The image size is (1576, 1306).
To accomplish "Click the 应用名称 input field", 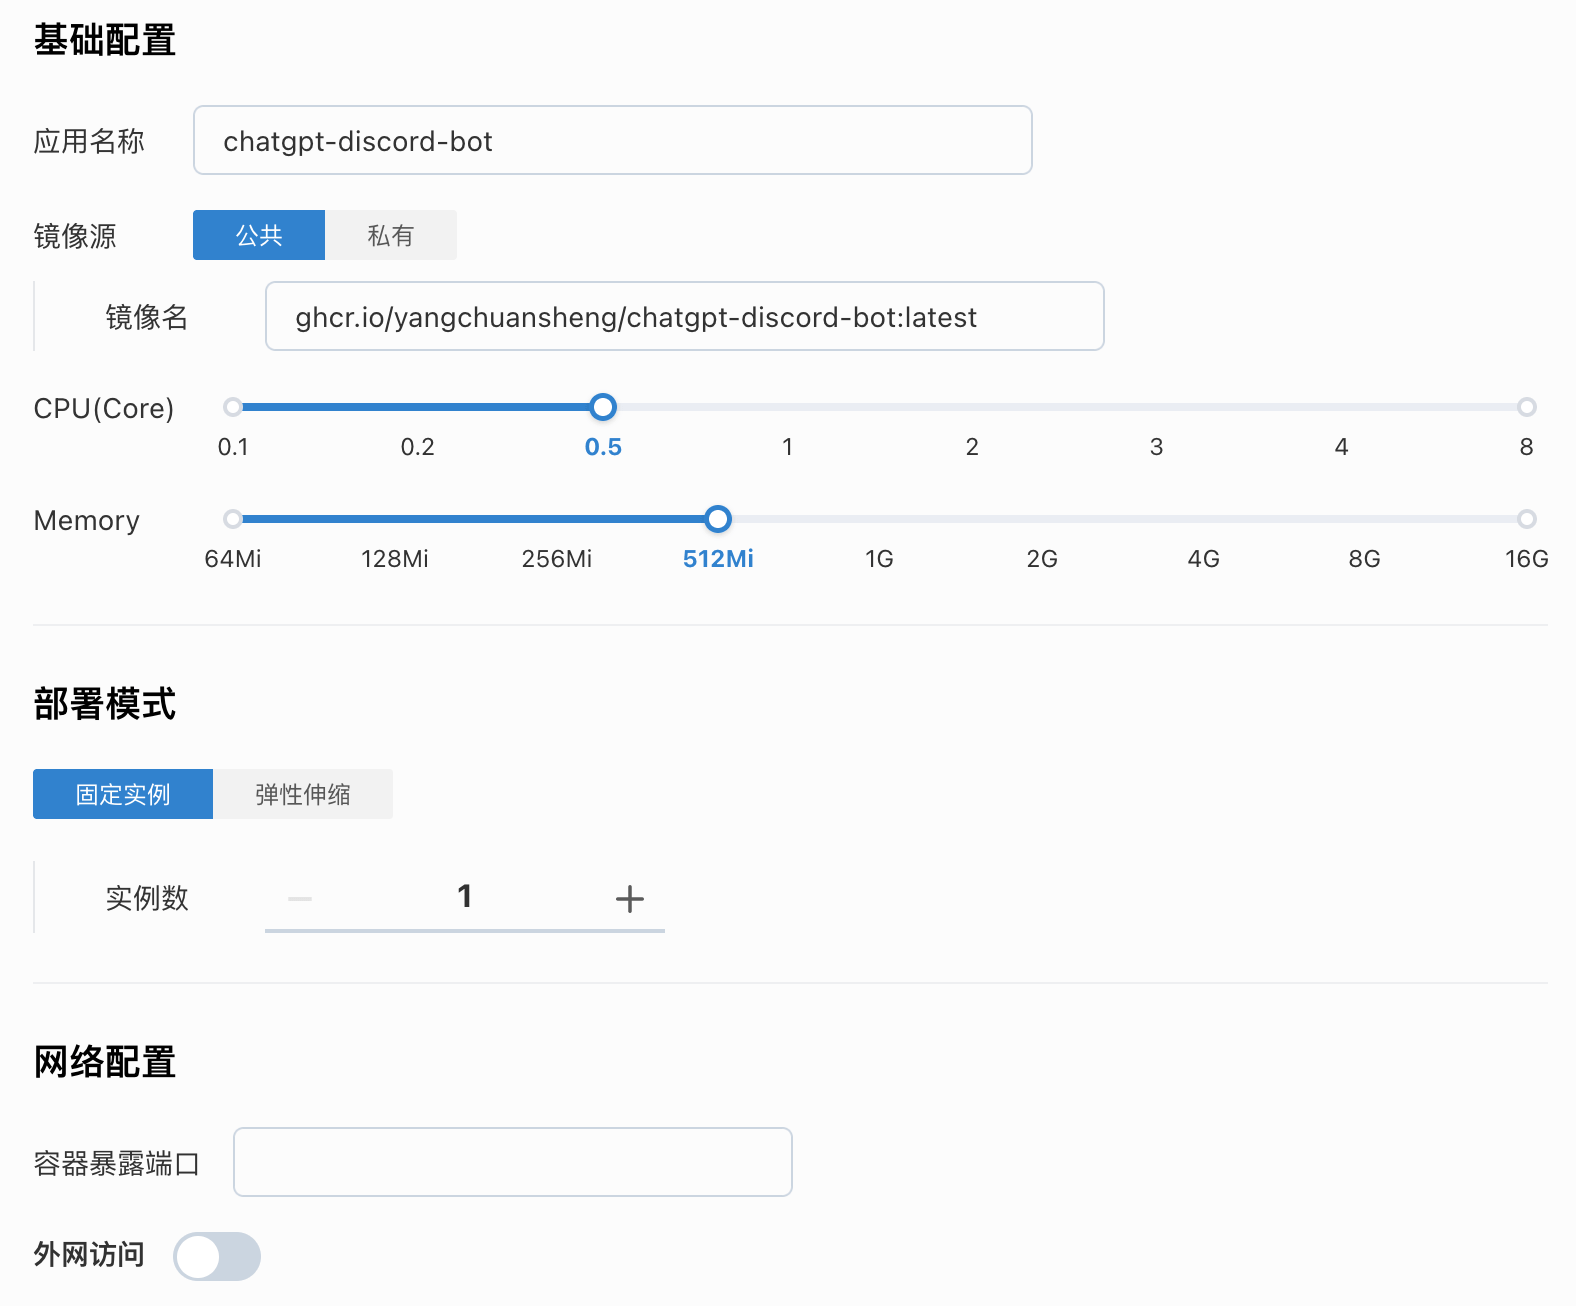I will tap(612, 140).
